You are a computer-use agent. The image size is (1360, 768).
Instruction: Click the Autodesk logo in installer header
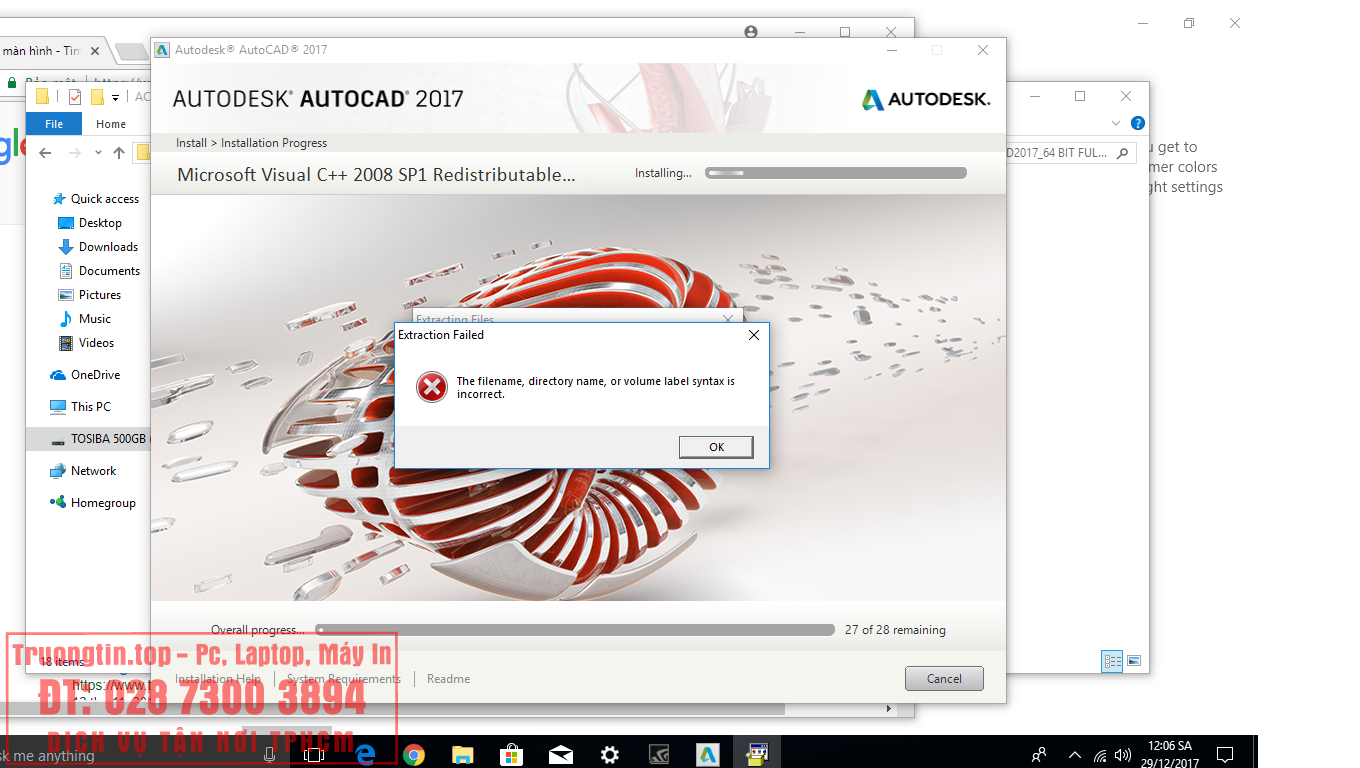point(926,99)
